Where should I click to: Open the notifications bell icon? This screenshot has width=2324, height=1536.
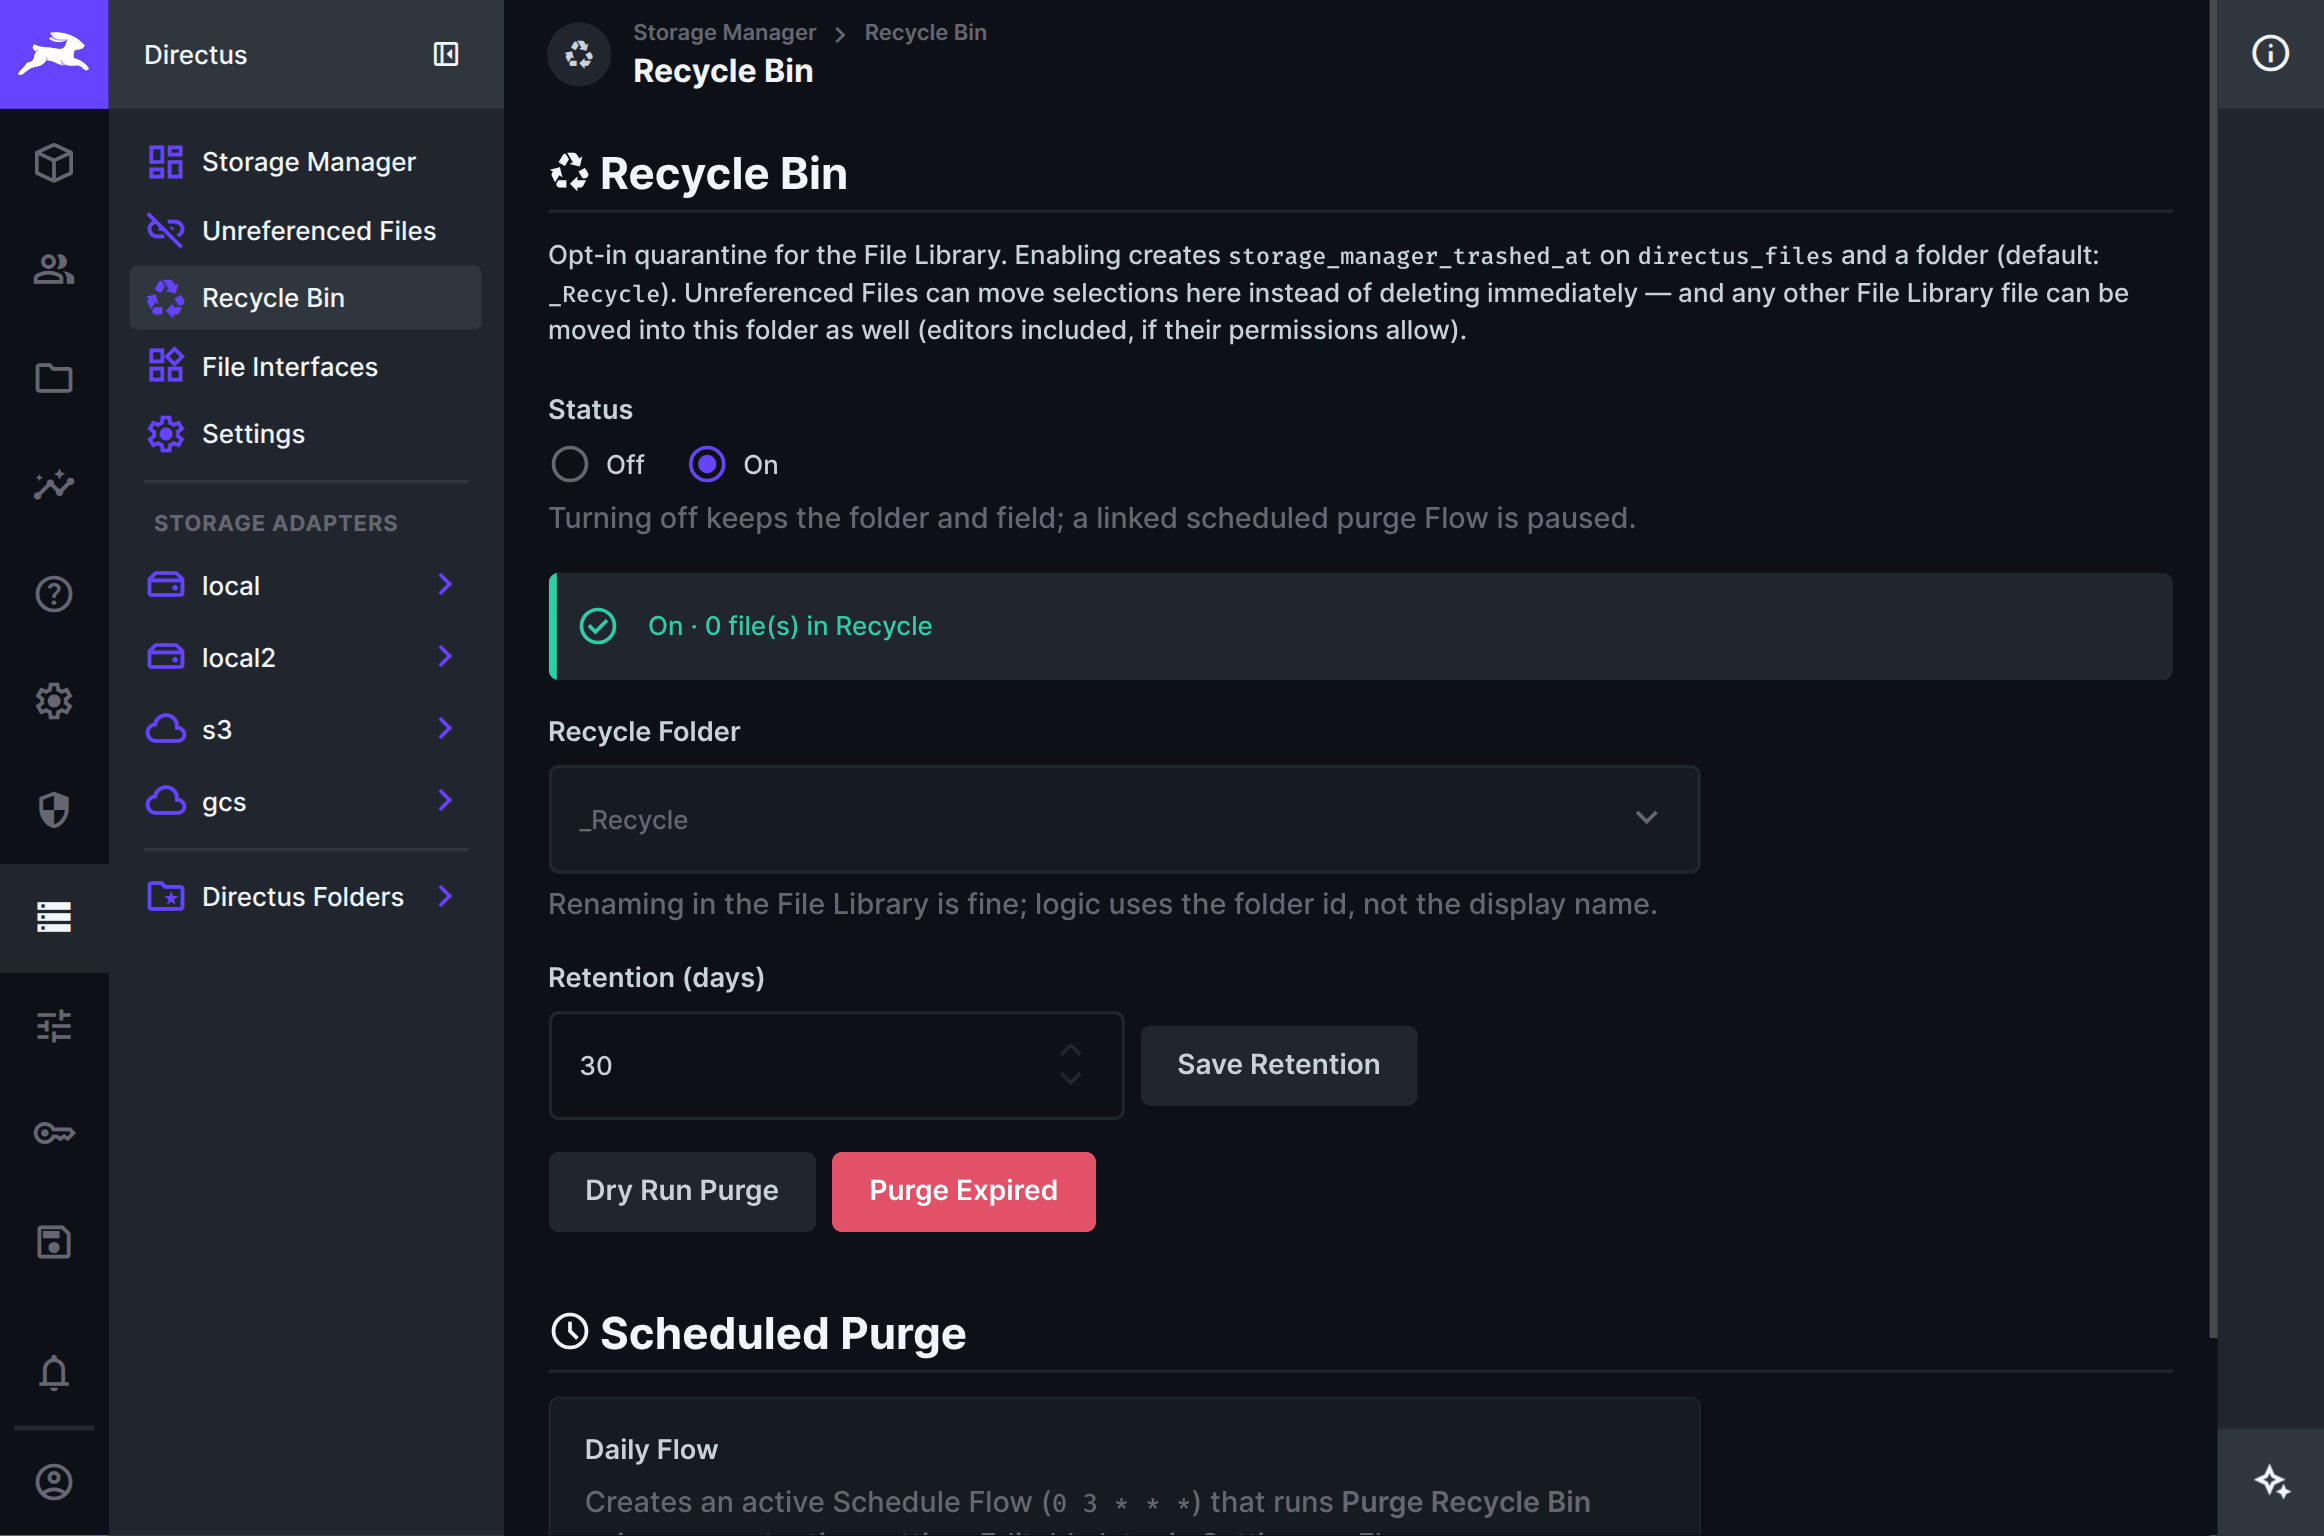[x=54, y=1373]
